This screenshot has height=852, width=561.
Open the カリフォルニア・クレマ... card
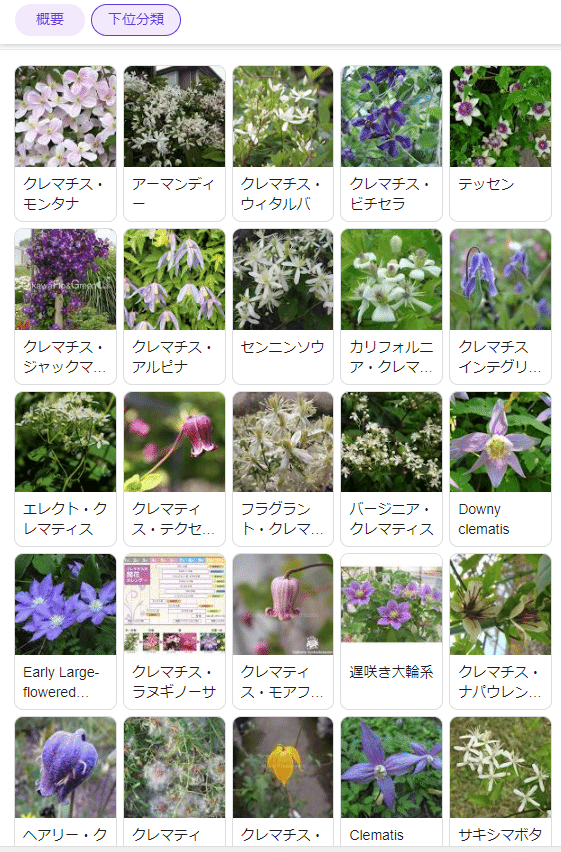click(391, 306)
